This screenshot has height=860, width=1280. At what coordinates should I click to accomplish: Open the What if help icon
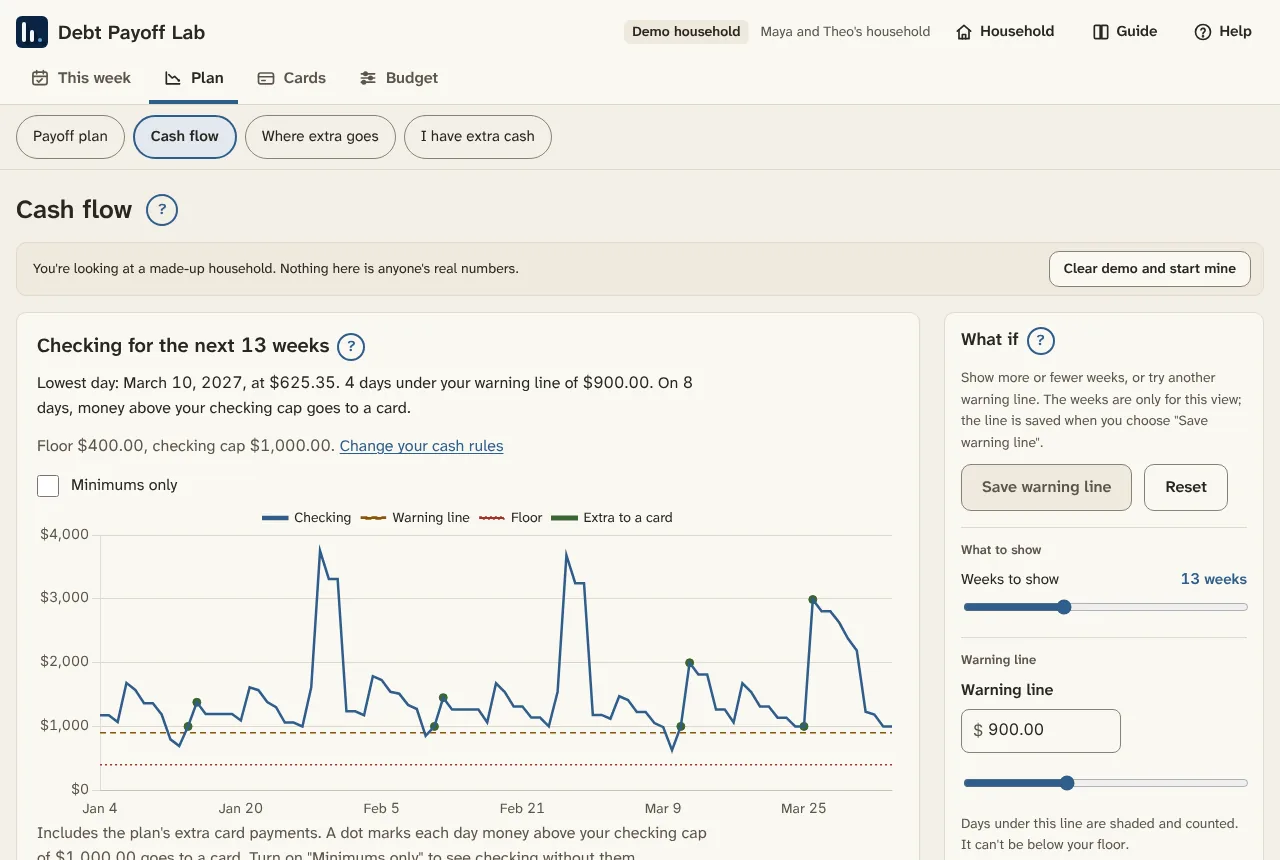click(x=1041, y=341)
